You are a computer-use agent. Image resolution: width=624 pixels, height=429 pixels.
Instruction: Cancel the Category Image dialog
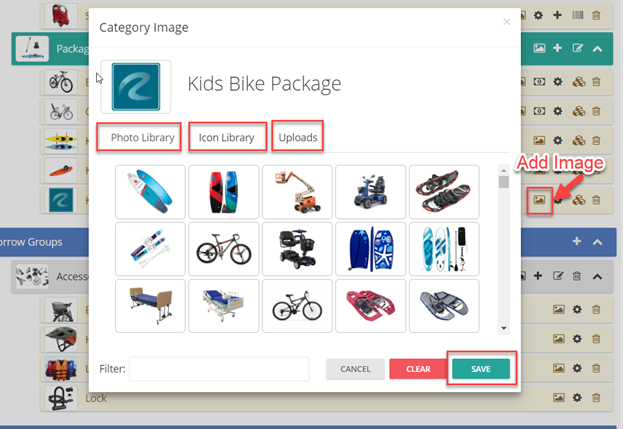[355, 369]
